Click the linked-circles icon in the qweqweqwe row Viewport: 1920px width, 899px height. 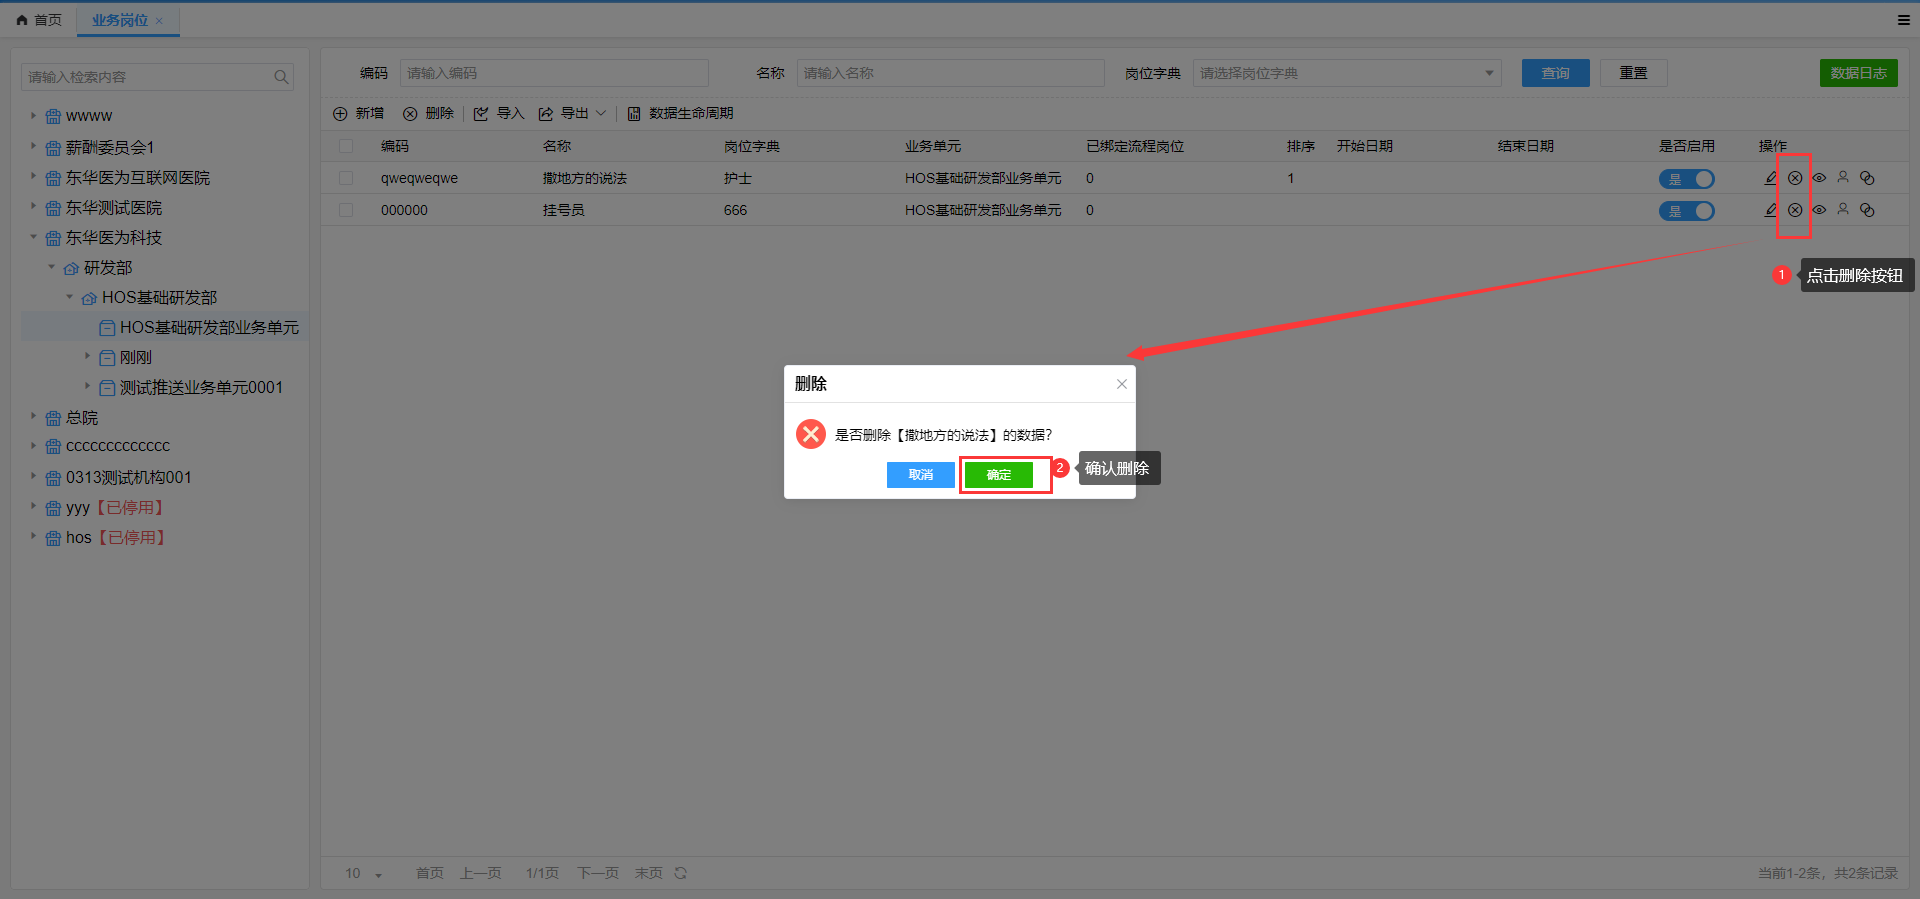1867,178
